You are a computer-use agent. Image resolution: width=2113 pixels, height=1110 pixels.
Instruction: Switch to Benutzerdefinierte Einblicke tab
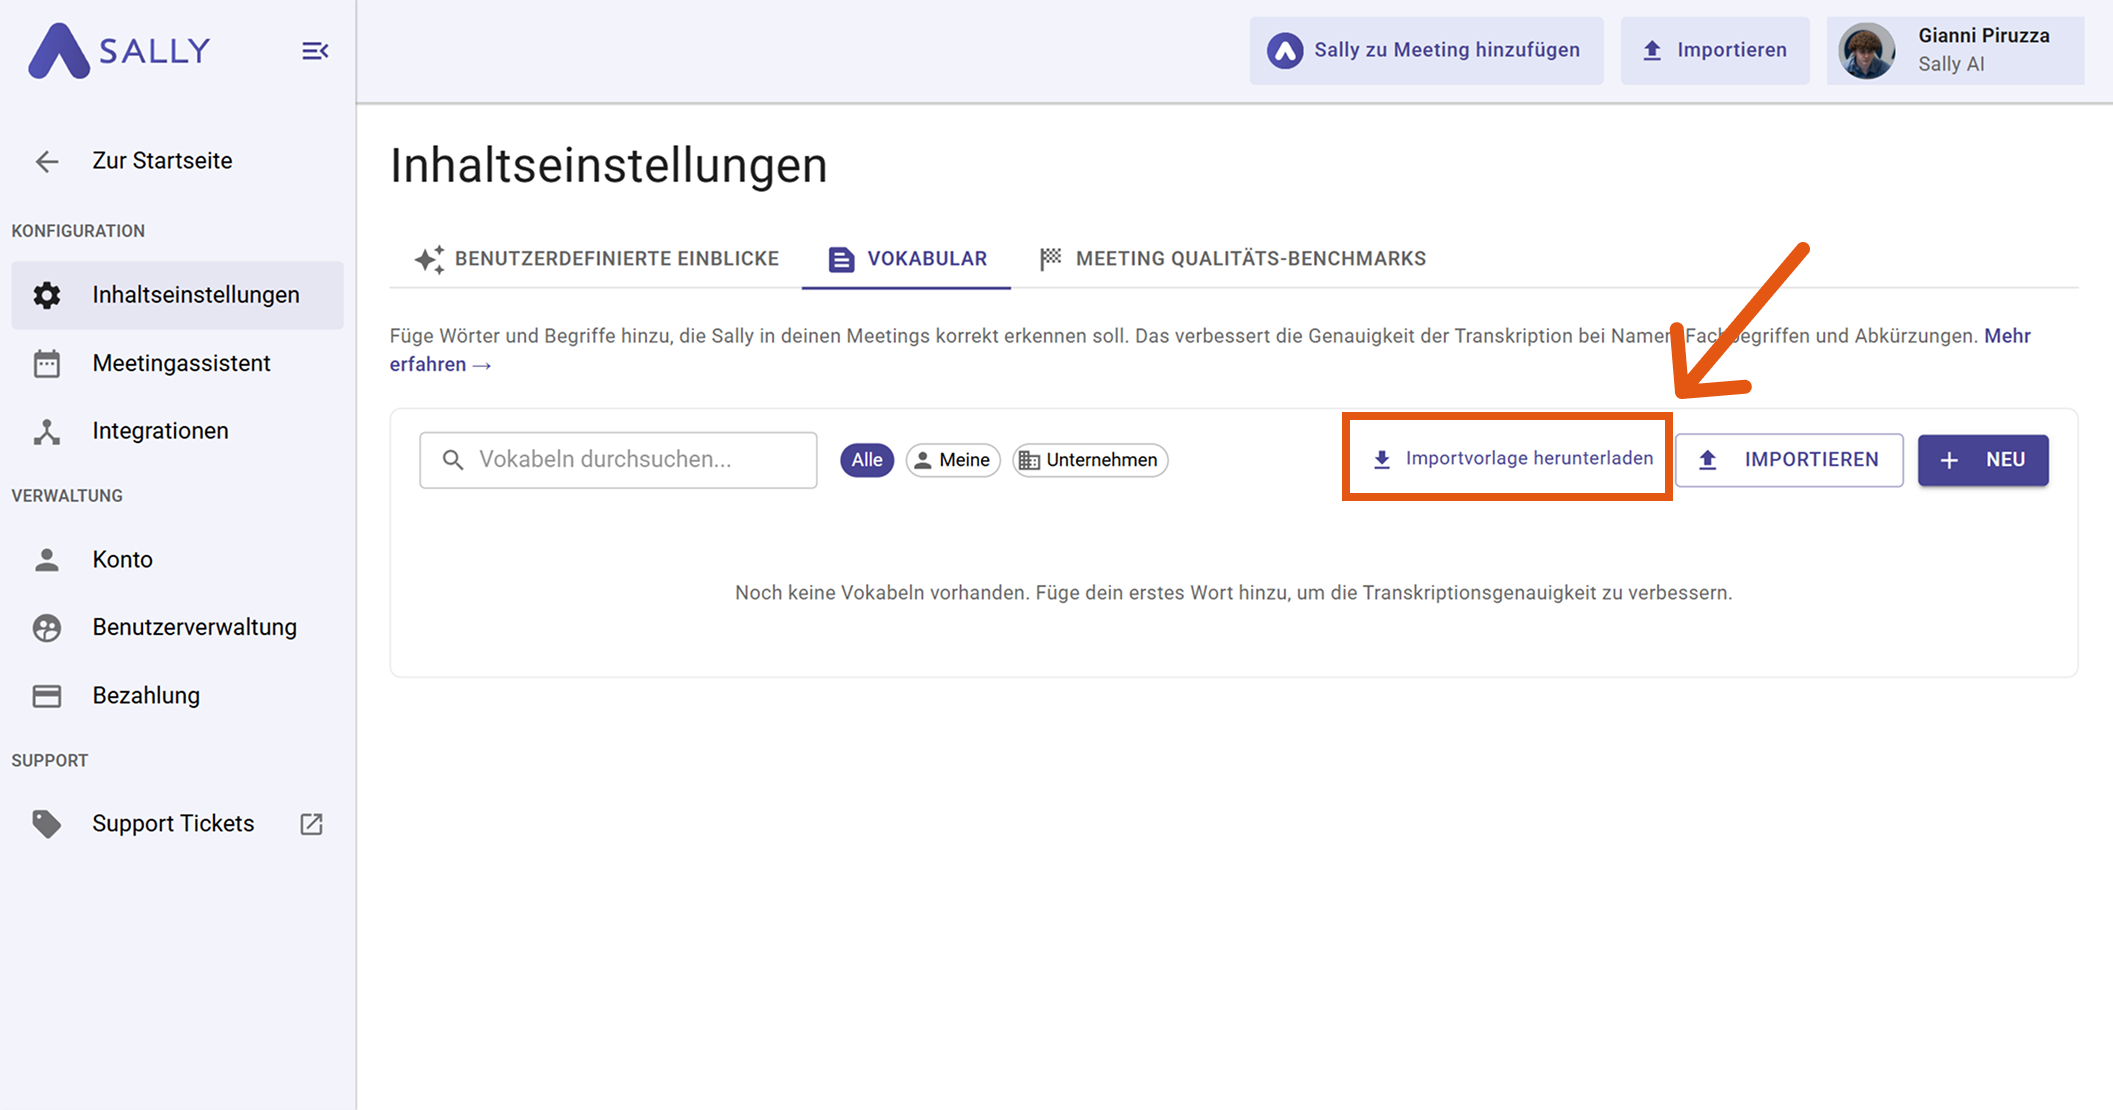click(597, 259)
